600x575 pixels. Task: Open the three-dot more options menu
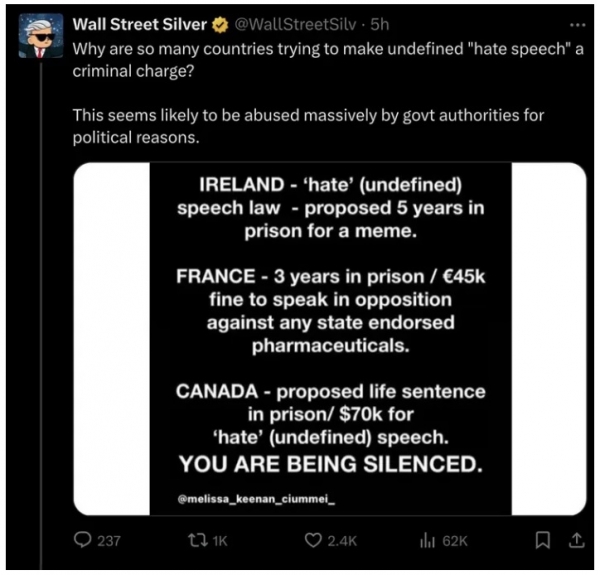577,25
